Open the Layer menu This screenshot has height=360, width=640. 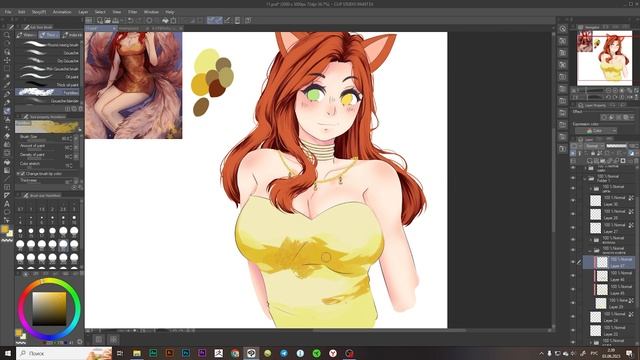pyautogui.click(x=83, y=12)
